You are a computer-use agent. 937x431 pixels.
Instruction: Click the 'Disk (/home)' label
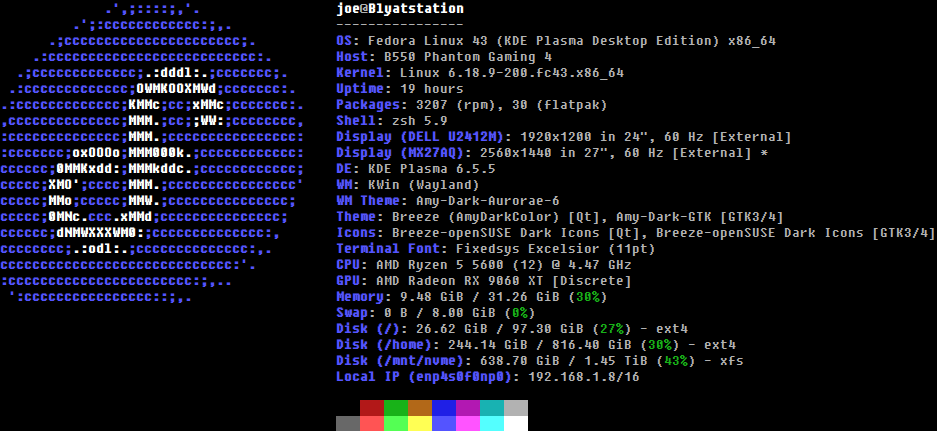[384, 345]
